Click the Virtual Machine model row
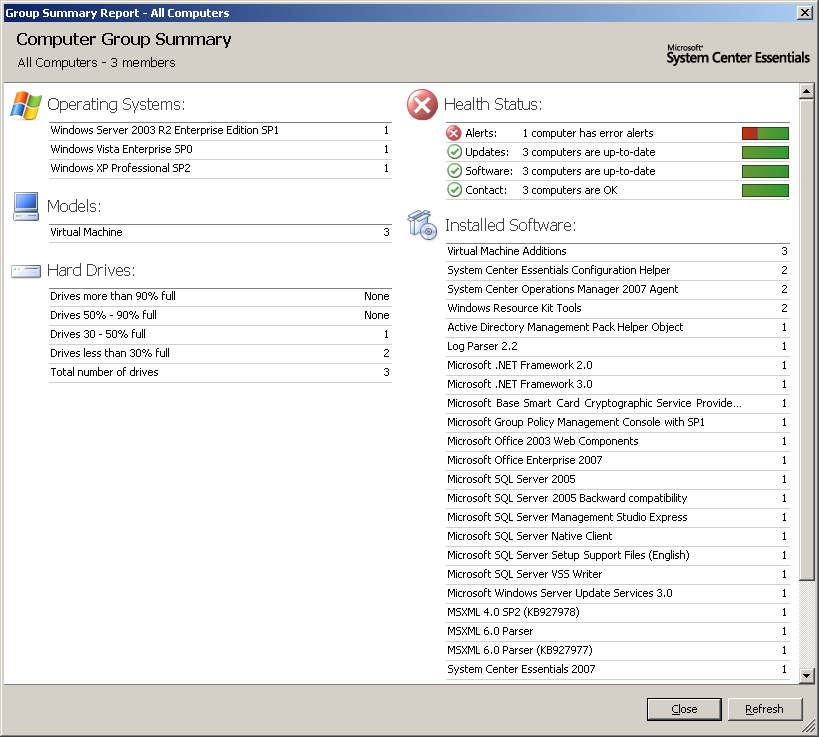 [x=220, y=232]
